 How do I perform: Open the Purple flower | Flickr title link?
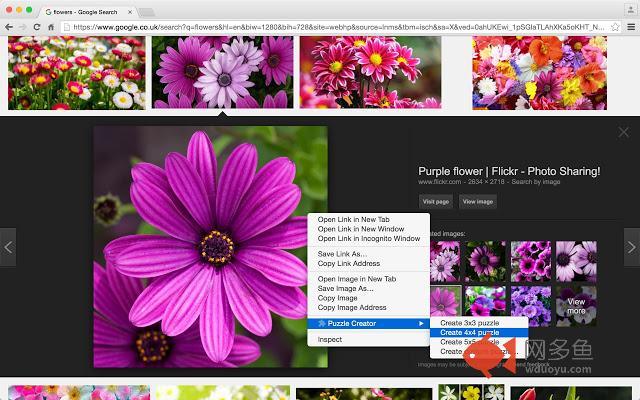509,171
